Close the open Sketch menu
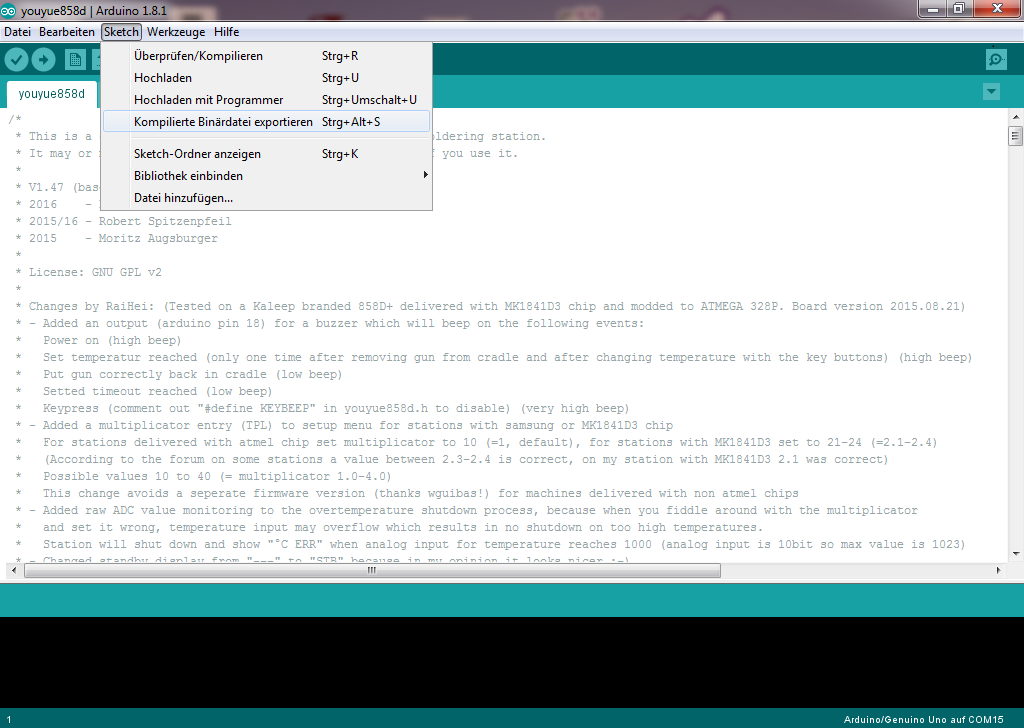1024x728 pixels. tap(121, 32)
